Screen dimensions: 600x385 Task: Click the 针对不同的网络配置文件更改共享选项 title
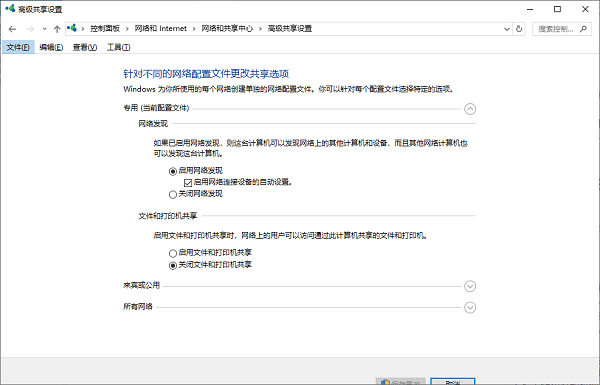[206, 73]
